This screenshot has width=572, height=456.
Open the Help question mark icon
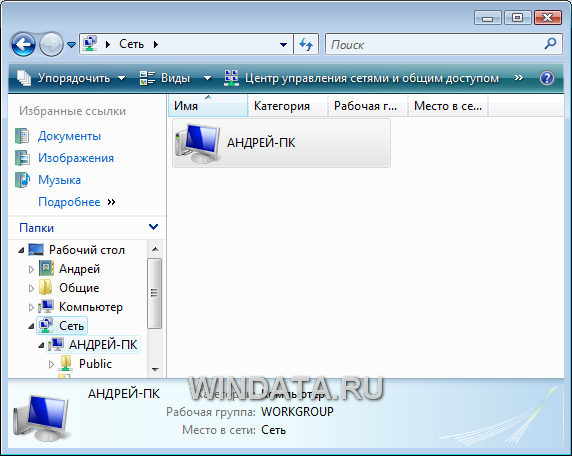point(547,78)
